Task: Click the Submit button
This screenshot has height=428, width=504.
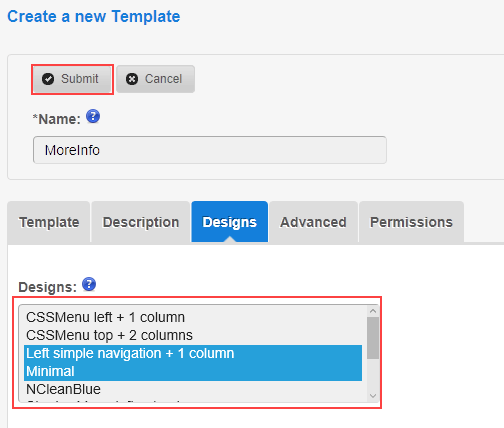Action: click(72, 79)
